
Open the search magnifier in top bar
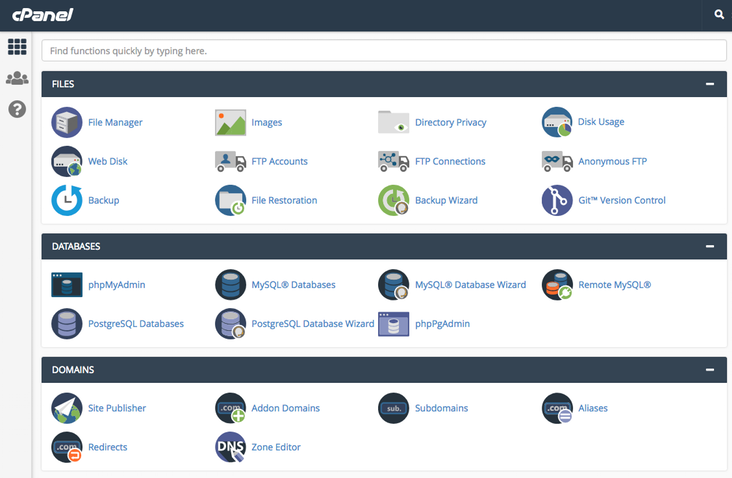(719, 15)
